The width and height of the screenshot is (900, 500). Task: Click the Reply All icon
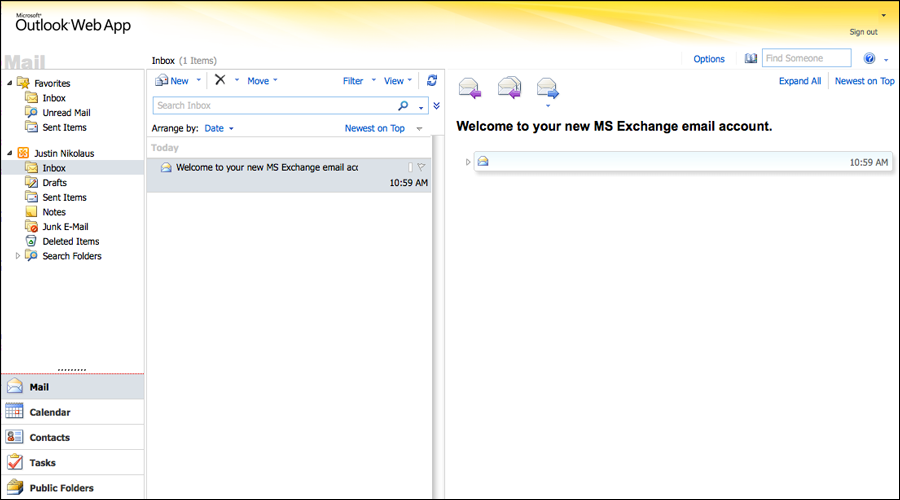(x=509, y=88)
